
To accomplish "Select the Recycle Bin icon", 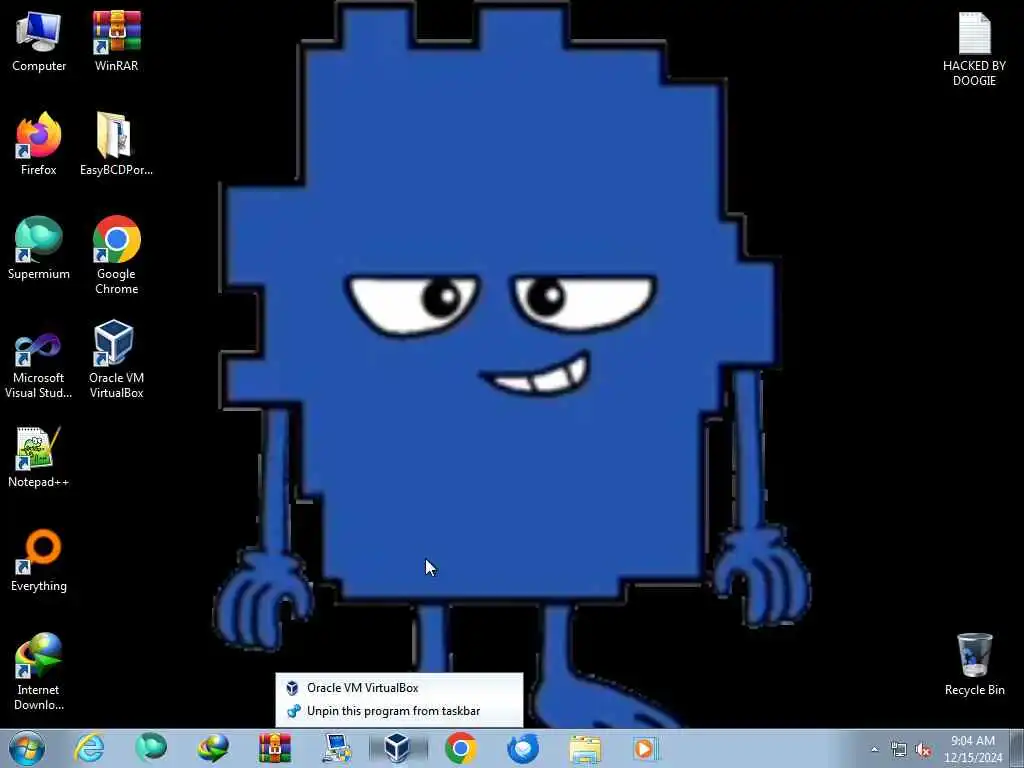I will coord(974,664).
